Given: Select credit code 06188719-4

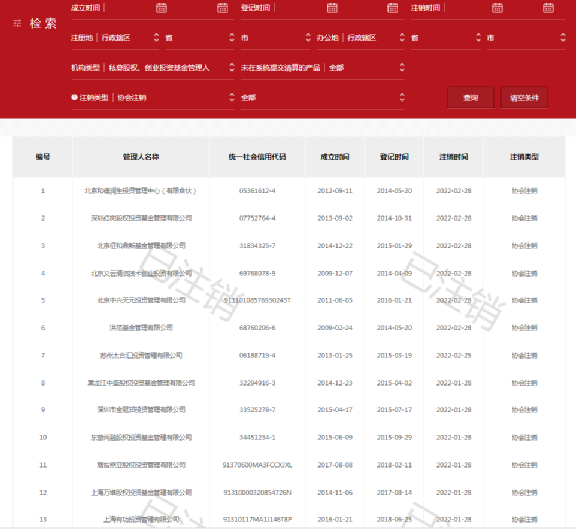Looking at the screenshot, I should (257, 356).
